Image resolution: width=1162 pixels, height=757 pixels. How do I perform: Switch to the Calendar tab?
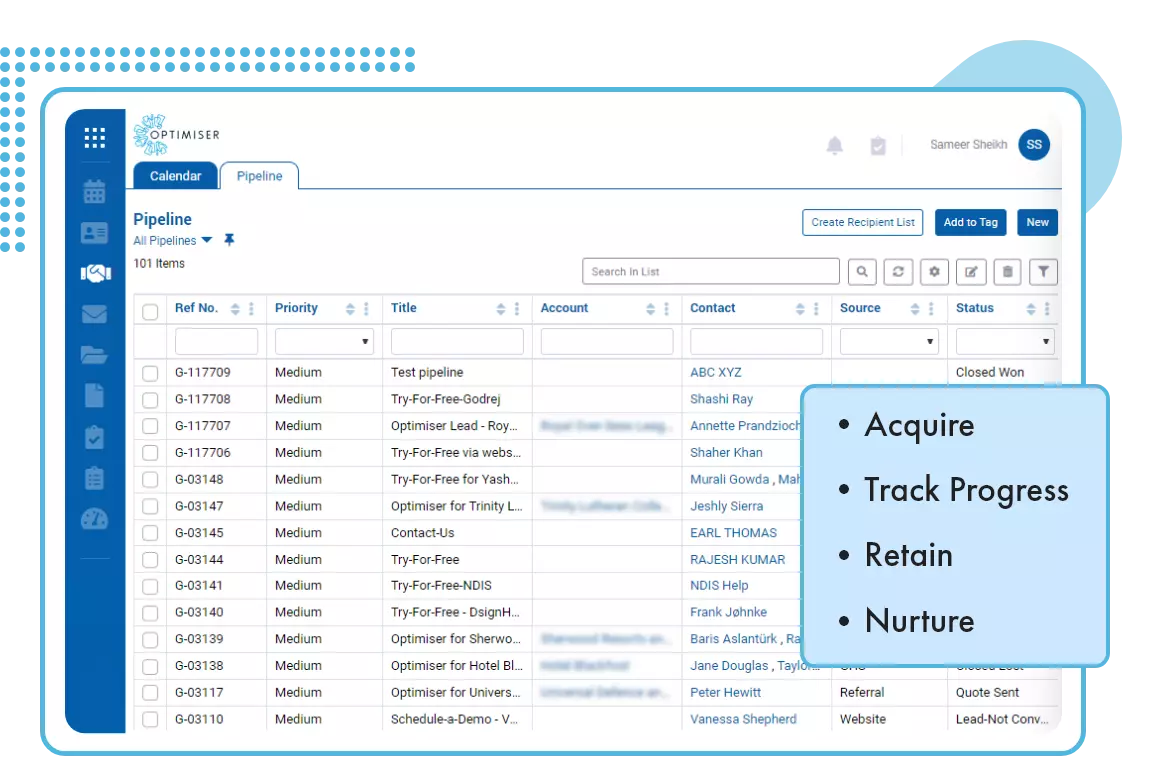tap(176, 176)
